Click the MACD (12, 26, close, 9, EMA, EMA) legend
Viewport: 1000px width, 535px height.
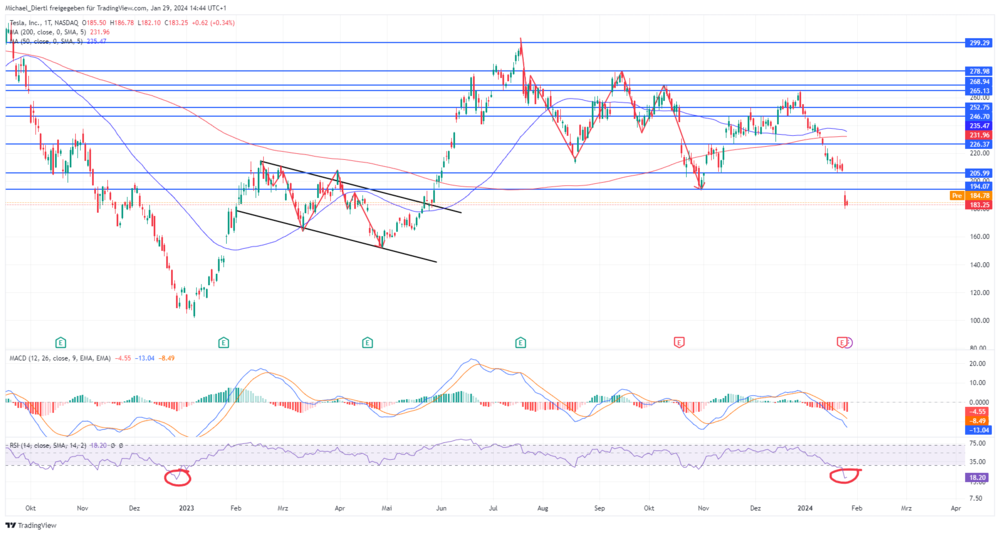tap(59, 358)
